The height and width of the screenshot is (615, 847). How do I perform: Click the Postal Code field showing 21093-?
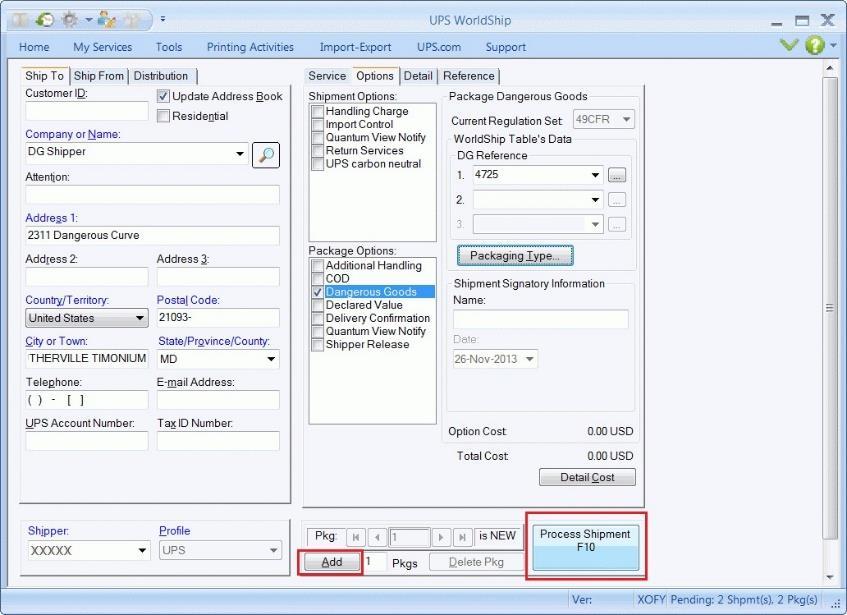pyautogui.click(x=218, y=317)
